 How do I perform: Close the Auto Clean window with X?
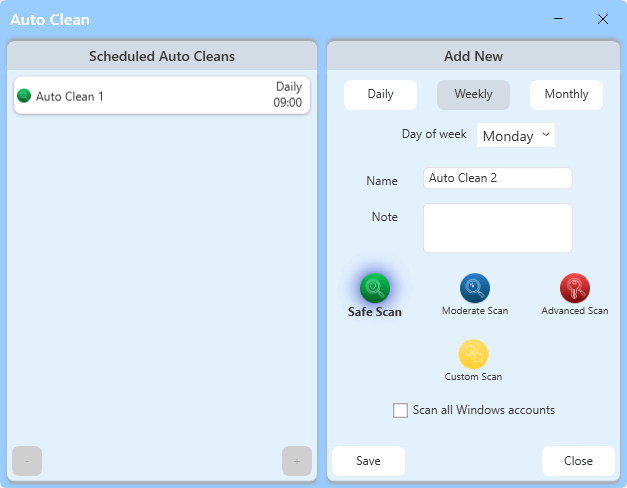point(602,19)
